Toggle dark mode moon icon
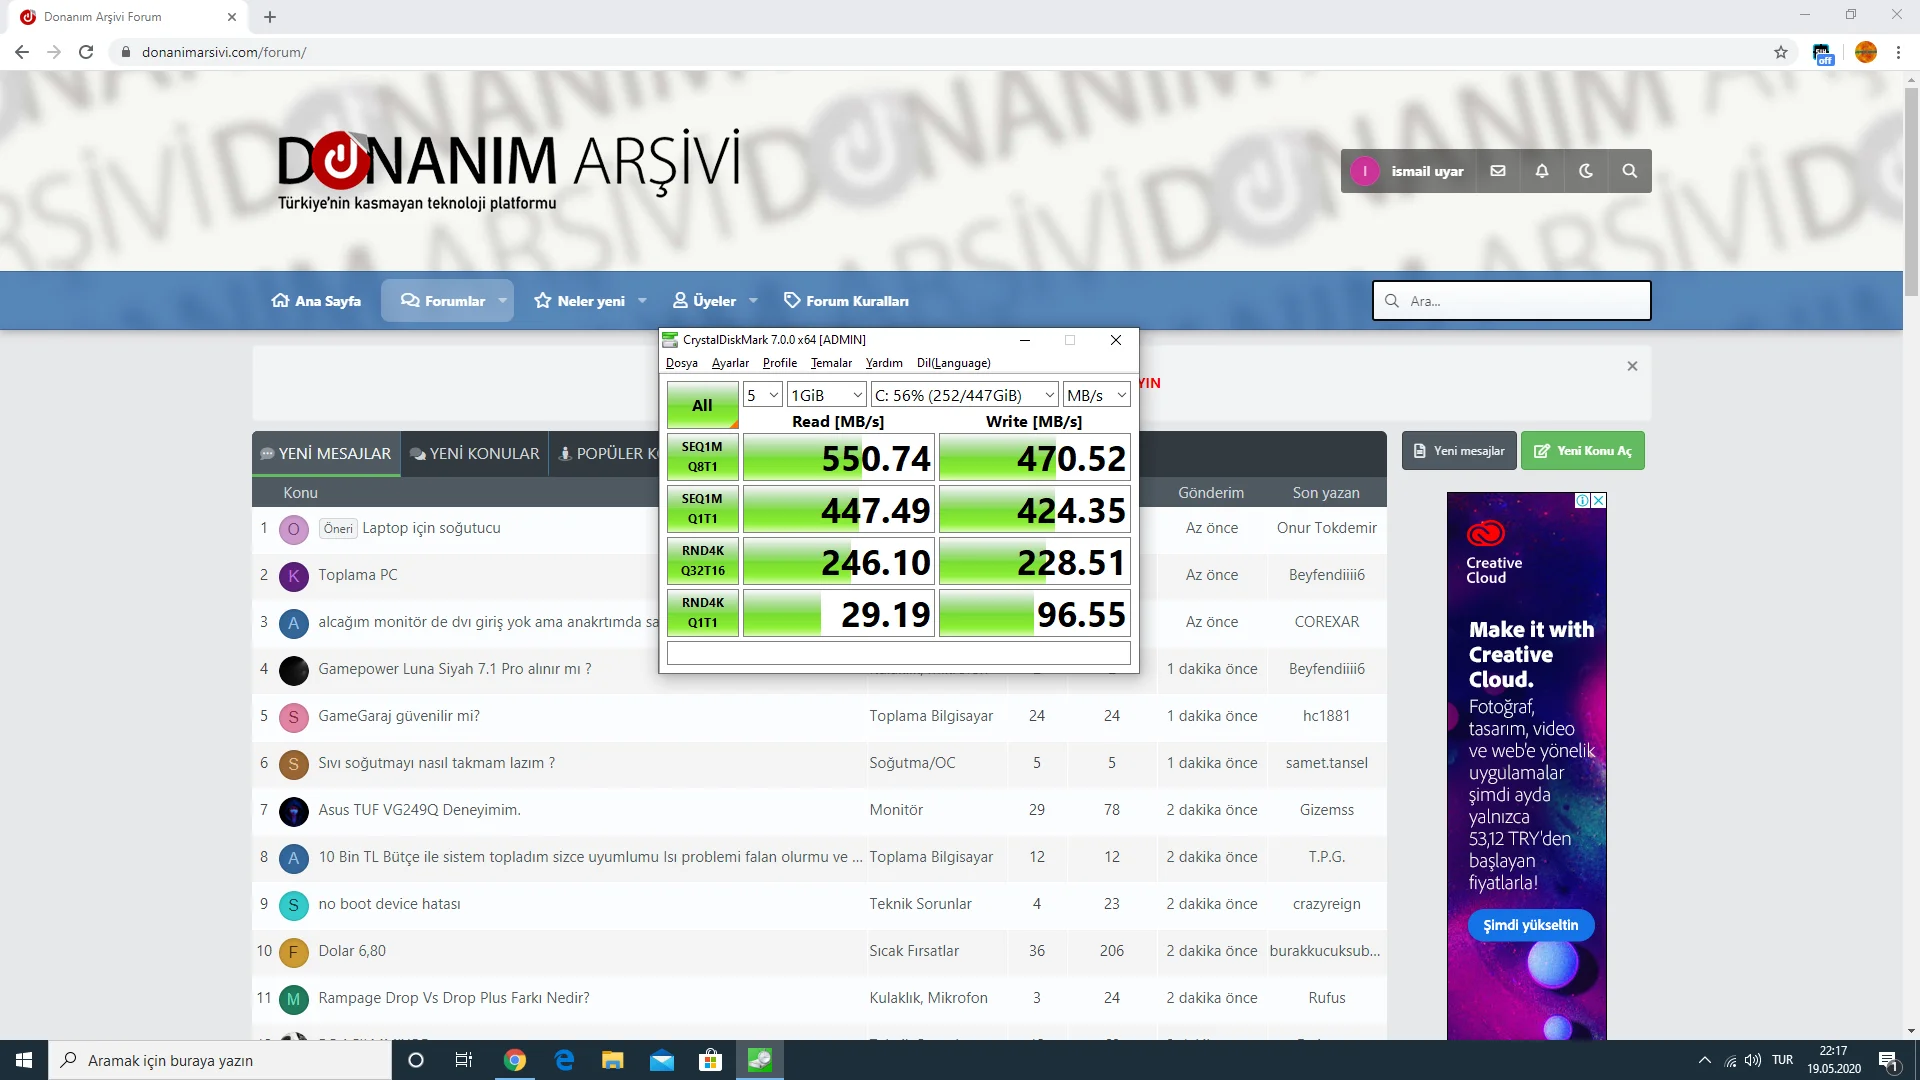This screenshot has width=1920, height=1080. point(1585,171)
